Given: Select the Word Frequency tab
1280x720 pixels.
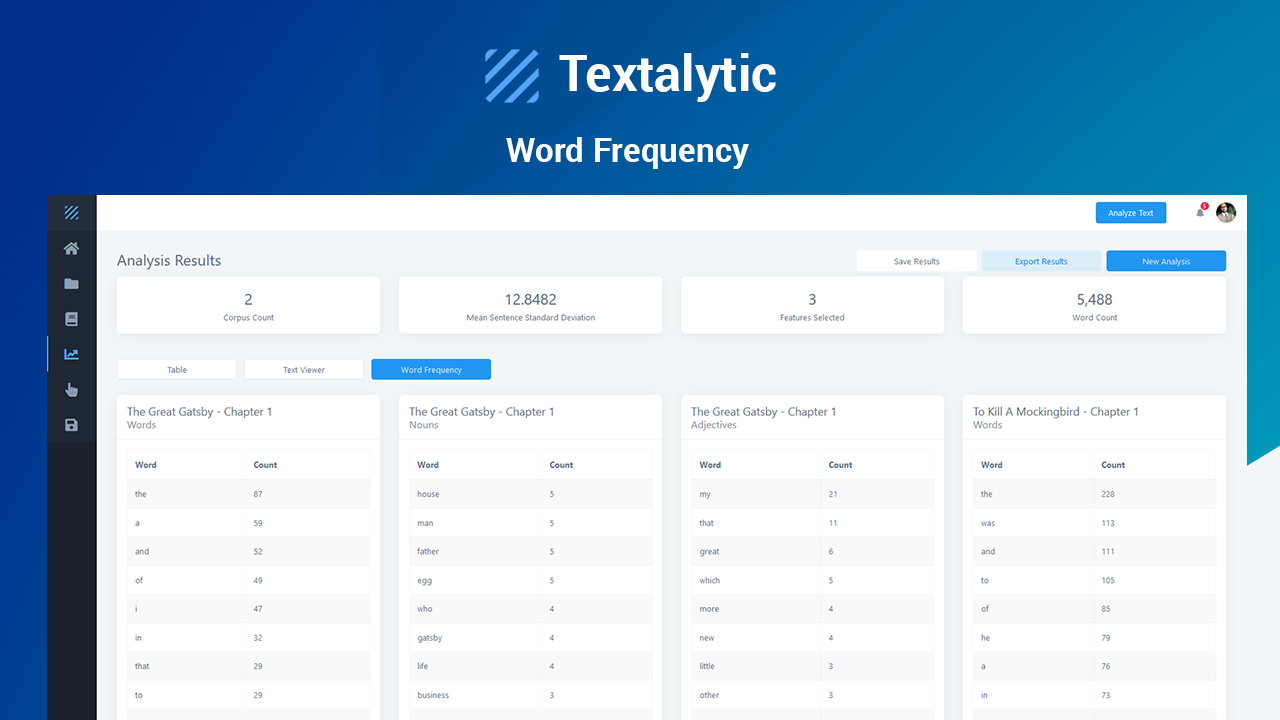Looking at the screenshot, I should (430, 369).
